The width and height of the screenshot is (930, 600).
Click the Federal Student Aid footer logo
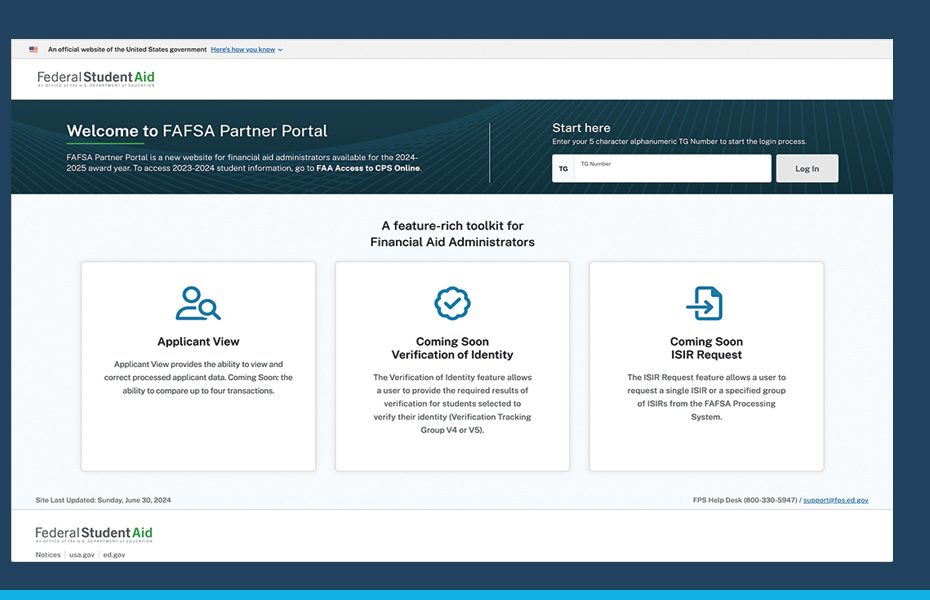(92, 532)
